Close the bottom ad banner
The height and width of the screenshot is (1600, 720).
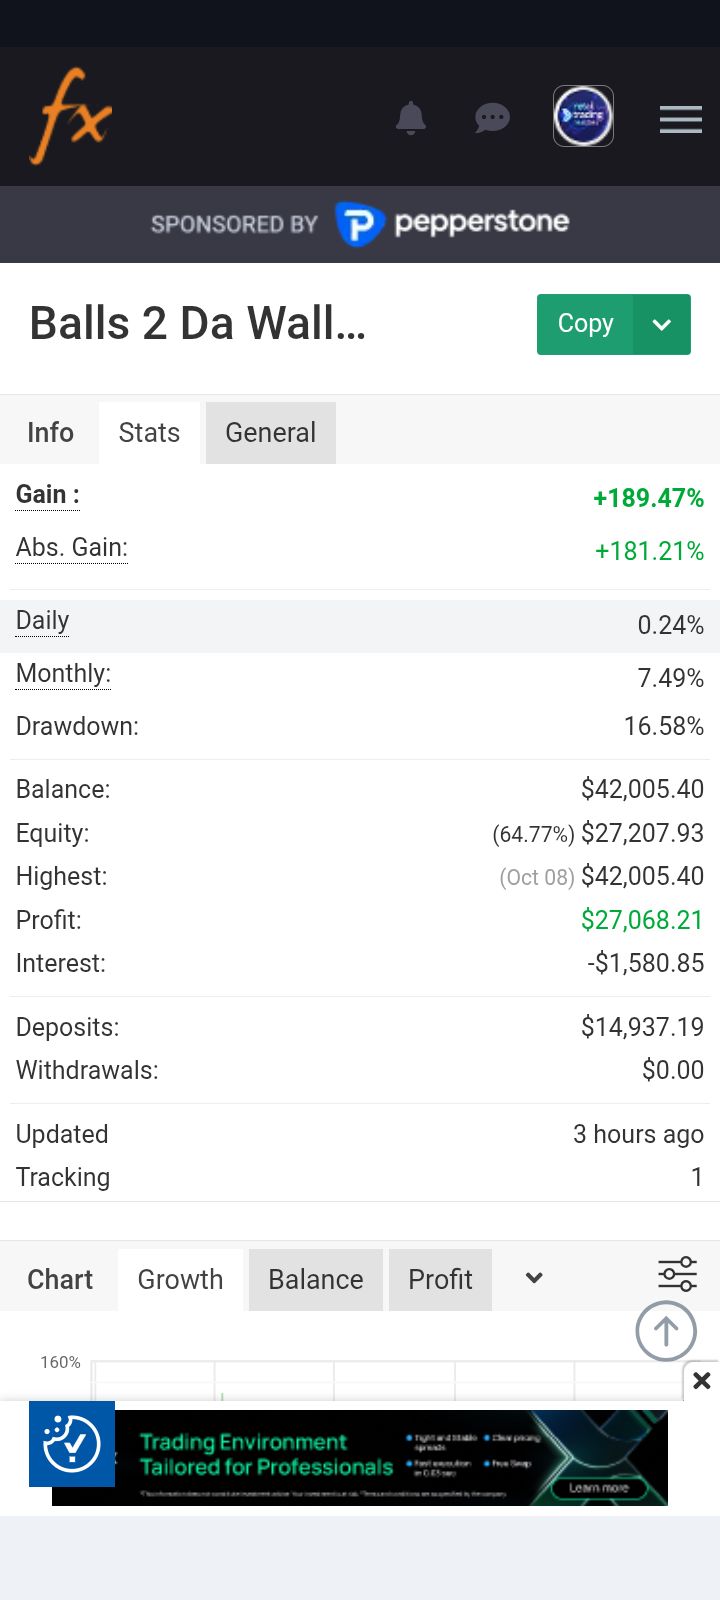[702, 1381]
